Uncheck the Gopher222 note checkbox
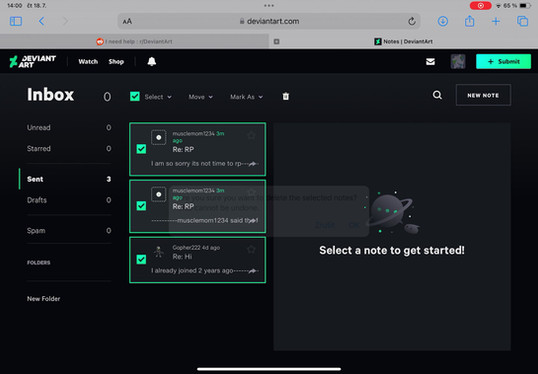 pyautogui.click(x=141, y=259)
